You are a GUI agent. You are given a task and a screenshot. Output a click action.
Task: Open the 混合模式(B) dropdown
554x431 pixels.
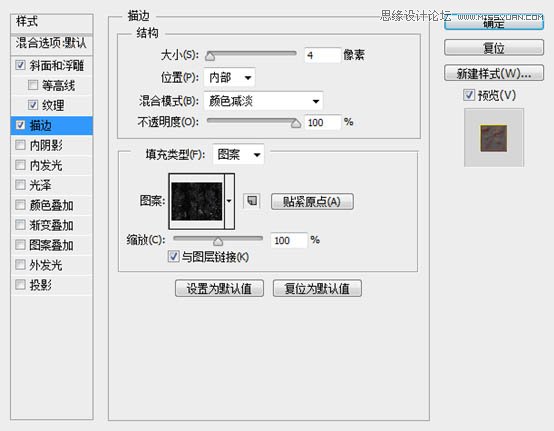click(x=263, y=101)
